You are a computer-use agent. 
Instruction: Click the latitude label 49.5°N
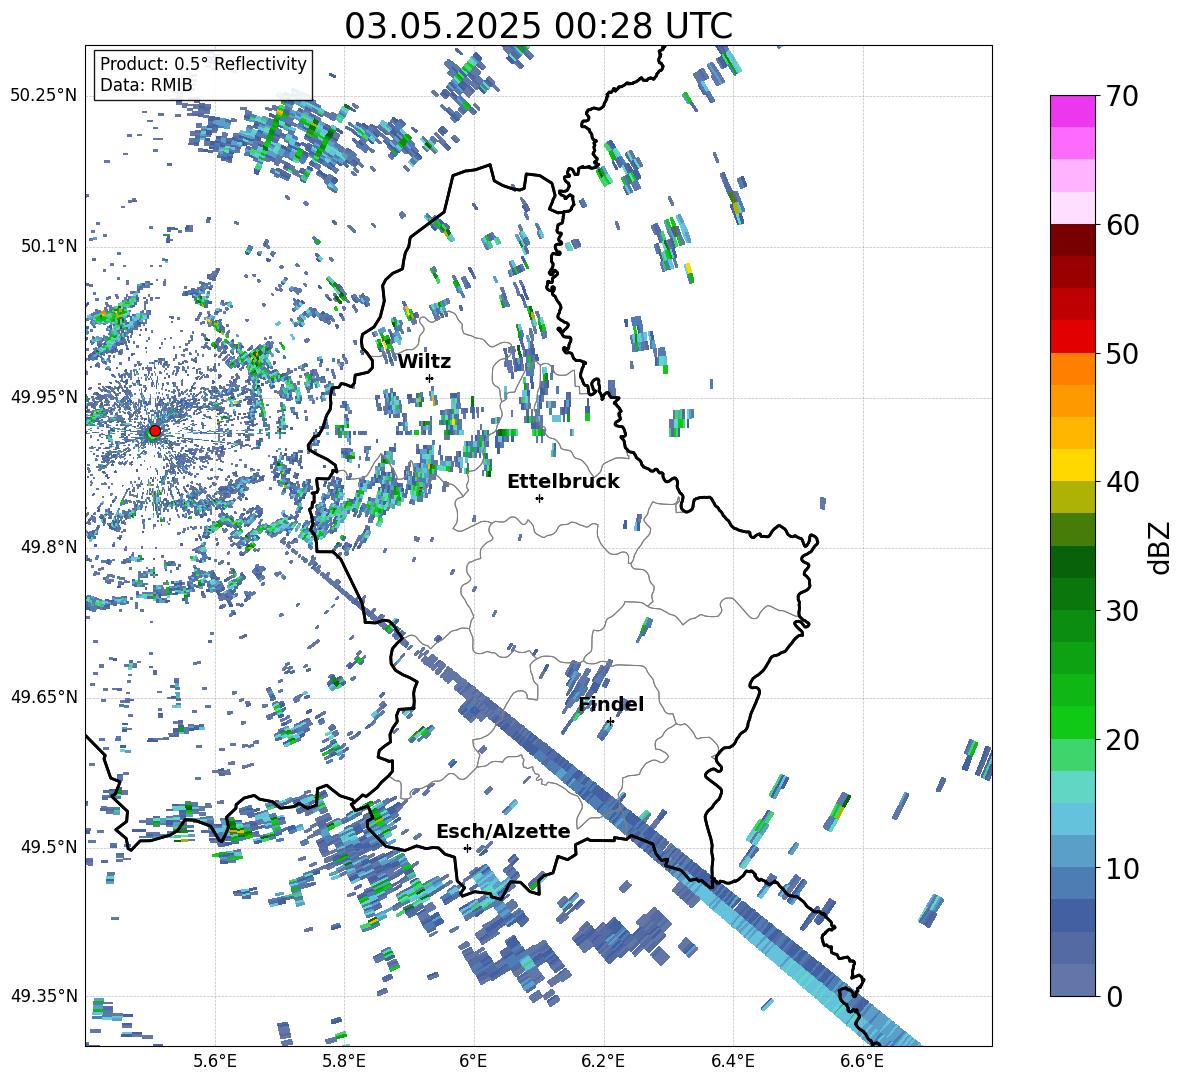[x=48, y=846]
